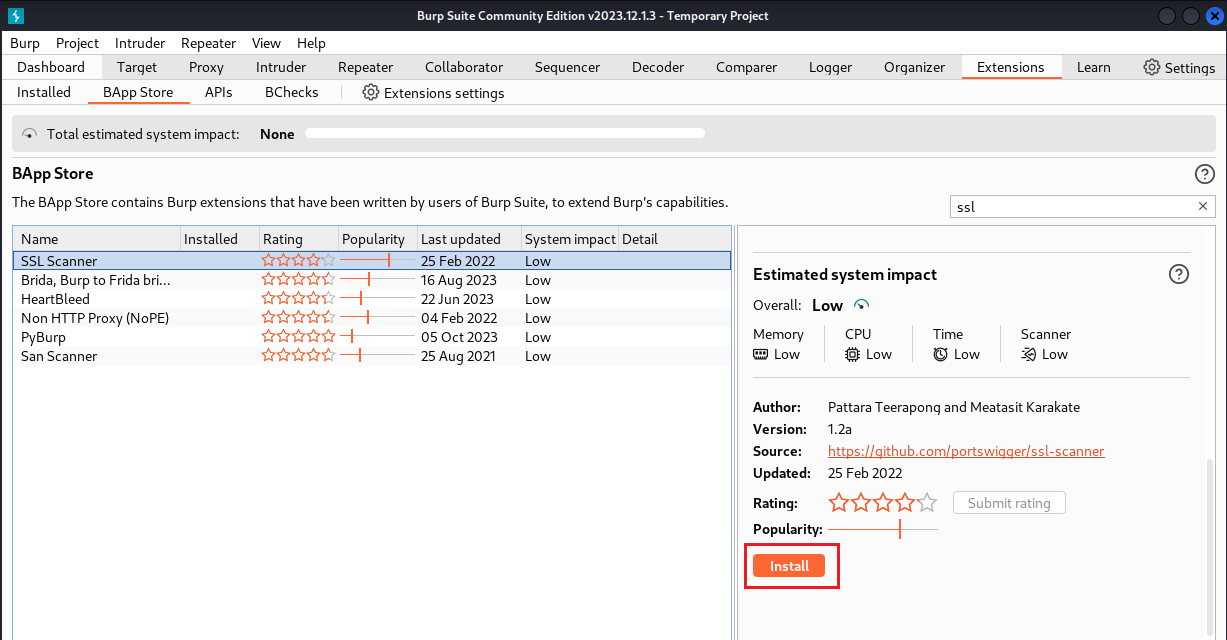
Task: Click the Extensions settings gear icon
Action: click(x=371, y=92)
